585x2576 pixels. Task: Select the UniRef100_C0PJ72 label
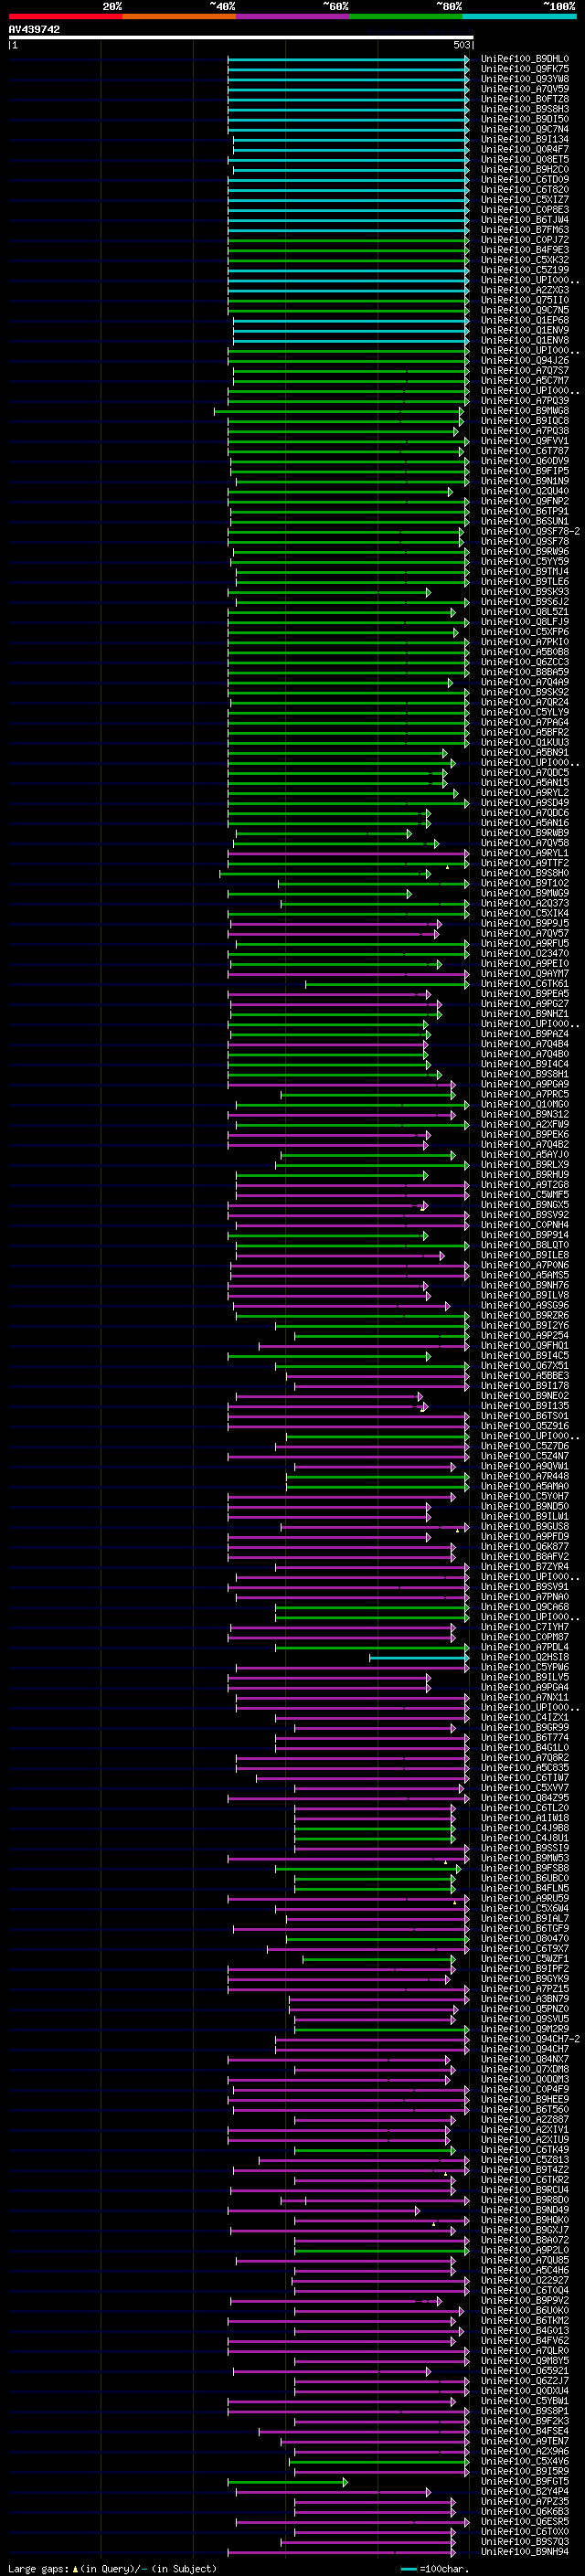(524, 240)
